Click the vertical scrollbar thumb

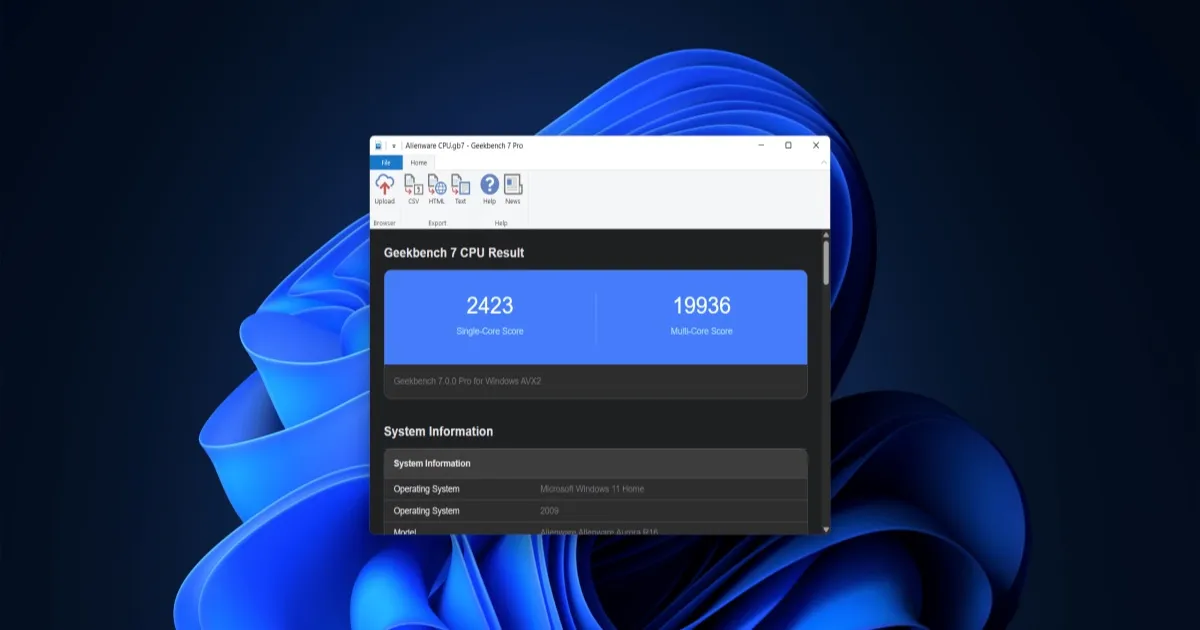click(x=826, y=264)
